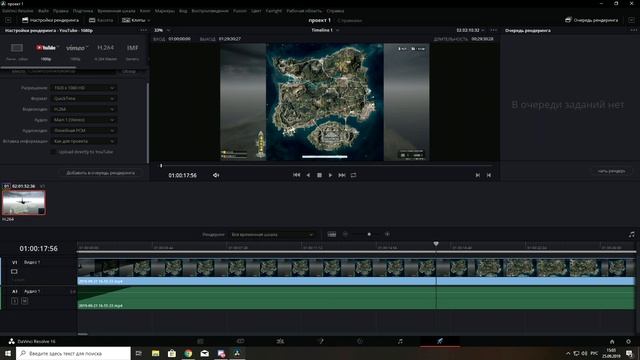Mute the viewer audio speaker icon
Image resolution: width=640 pixels, height=360 pixels.
pos(216,175)
